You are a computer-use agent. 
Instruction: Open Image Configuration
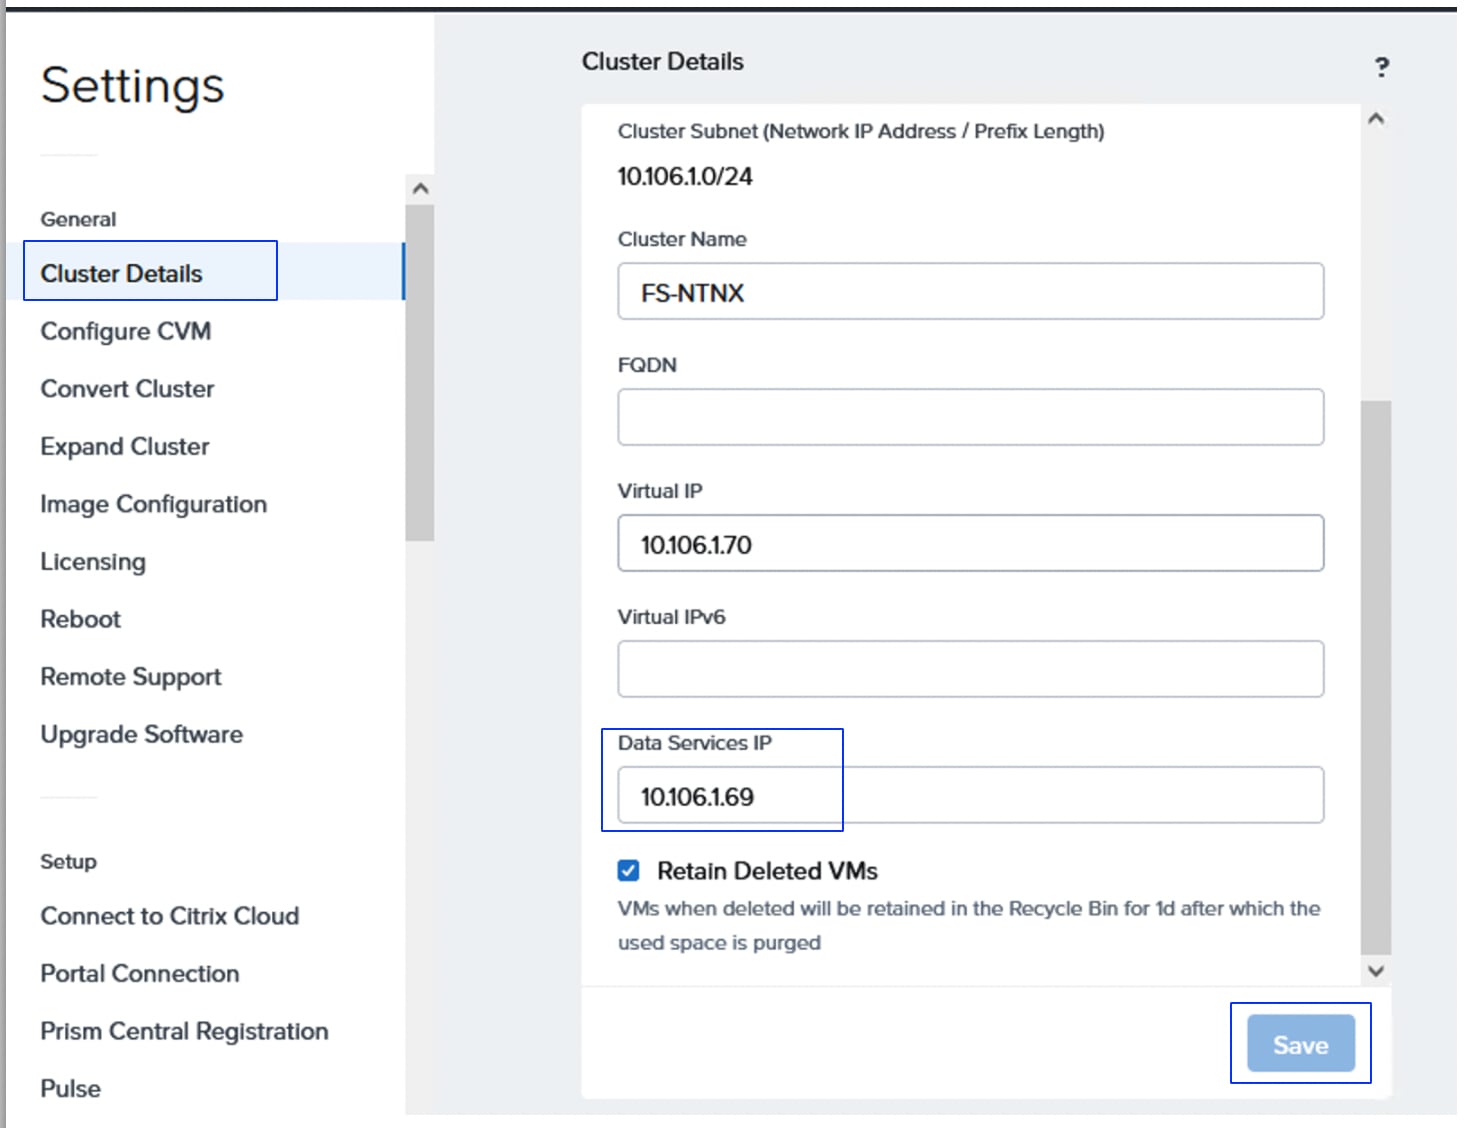(153, 504)
